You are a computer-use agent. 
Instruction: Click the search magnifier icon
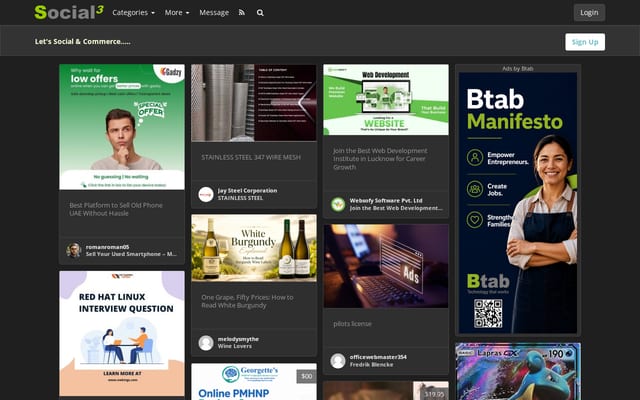[x=260, y=13]
